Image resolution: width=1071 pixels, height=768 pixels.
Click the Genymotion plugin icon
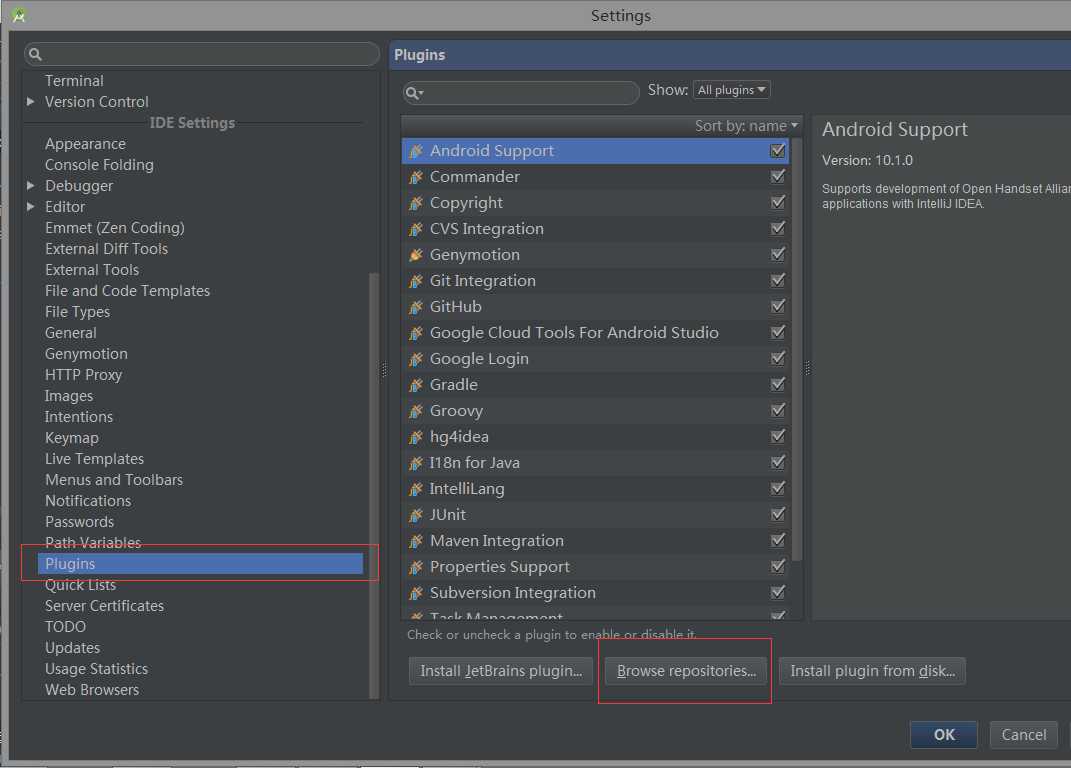tap(416, 255)
